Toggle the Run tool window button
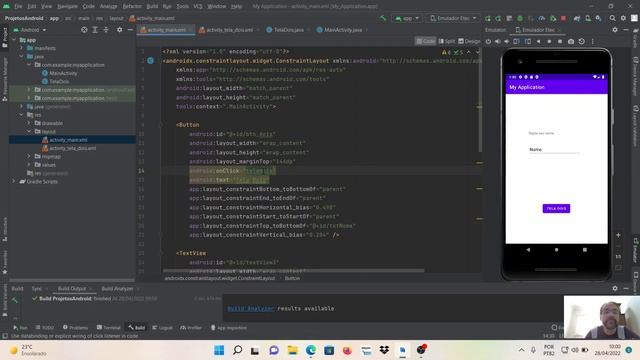The image size is (640, 360). tap(20, 327)
